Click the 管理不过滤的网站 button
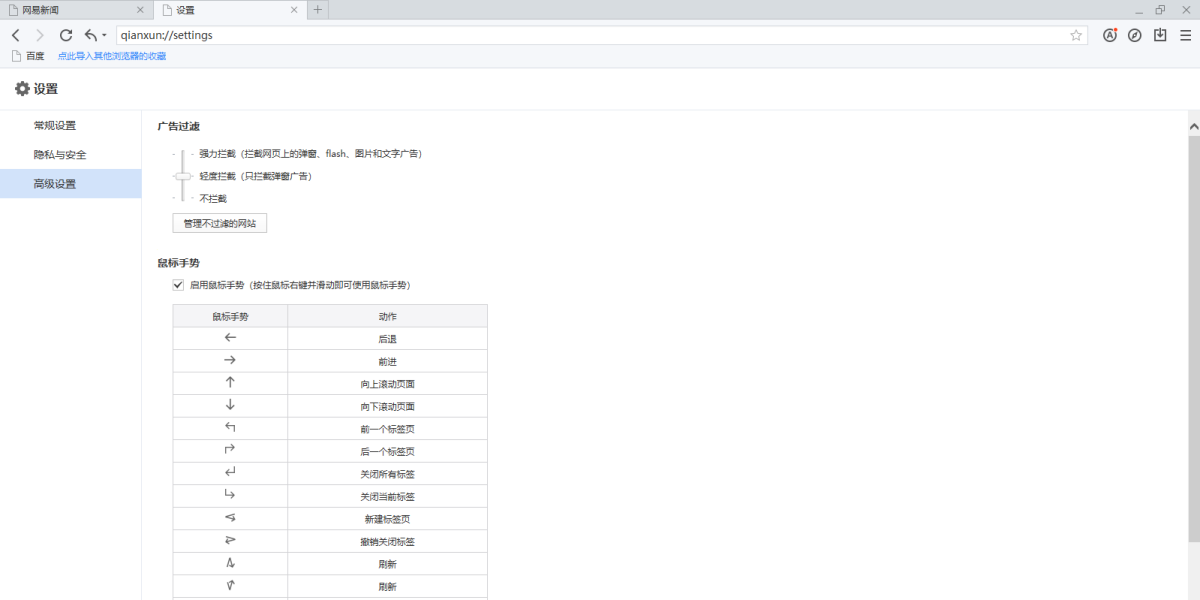 pyautogui.click(x=219, y=223)
